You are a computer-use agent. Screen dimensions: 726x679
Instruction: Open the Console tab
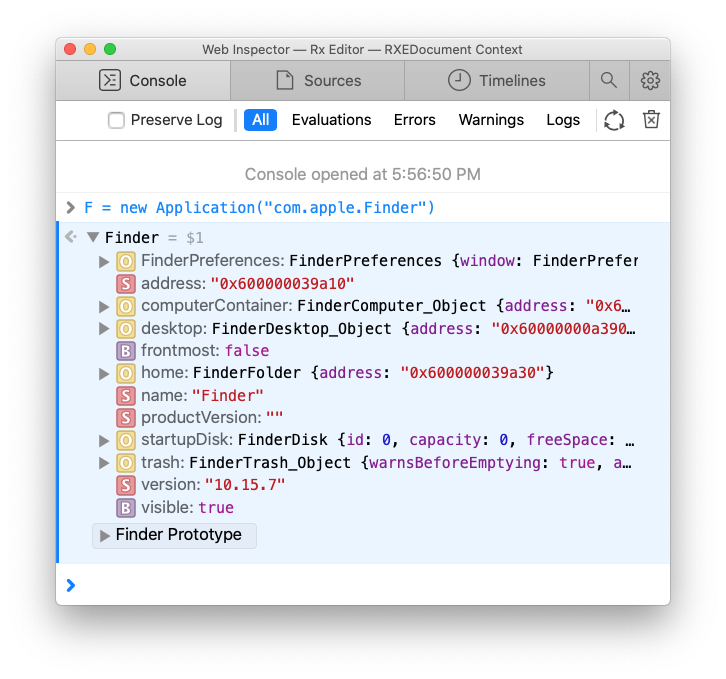143,81
